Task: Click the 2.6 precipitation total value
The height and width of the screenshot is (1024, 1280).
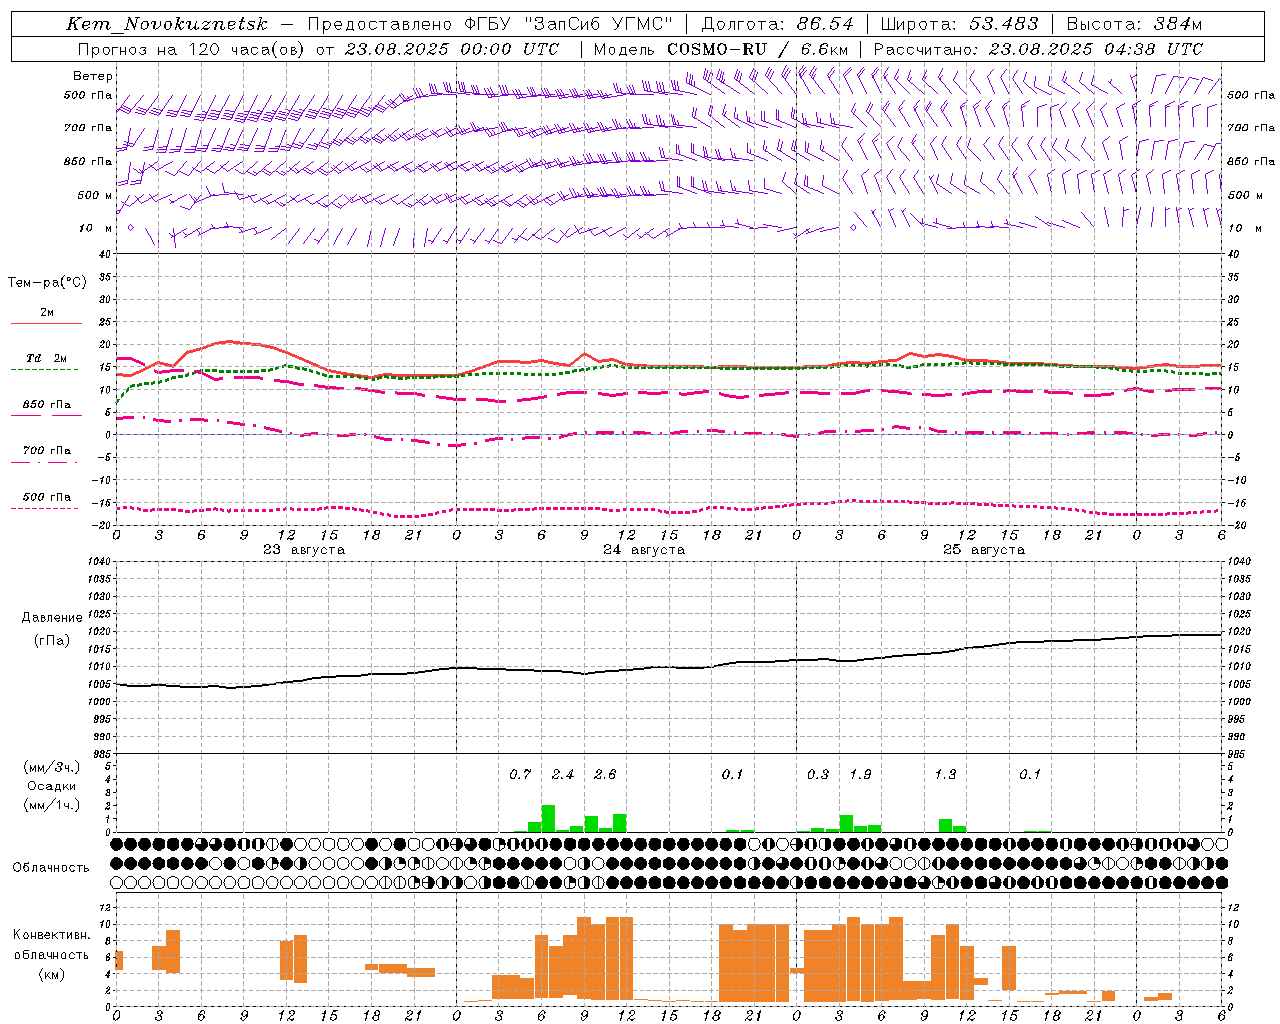Action: 605,774
